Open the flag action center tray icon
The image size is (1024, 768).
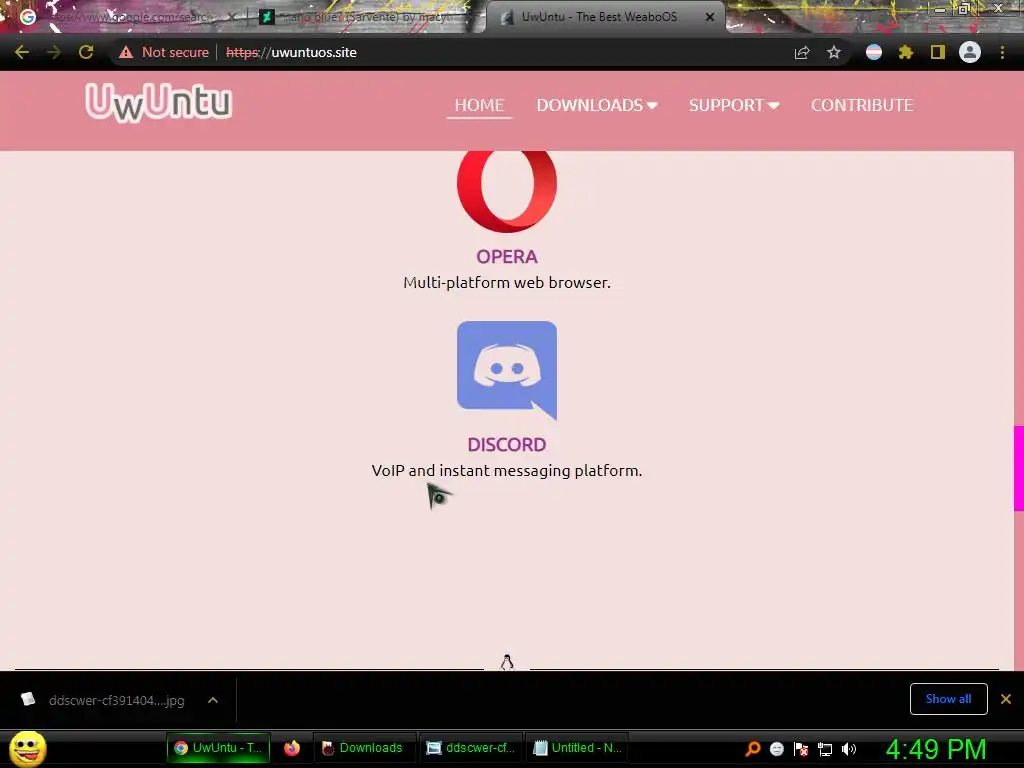[x=801, y=748]
